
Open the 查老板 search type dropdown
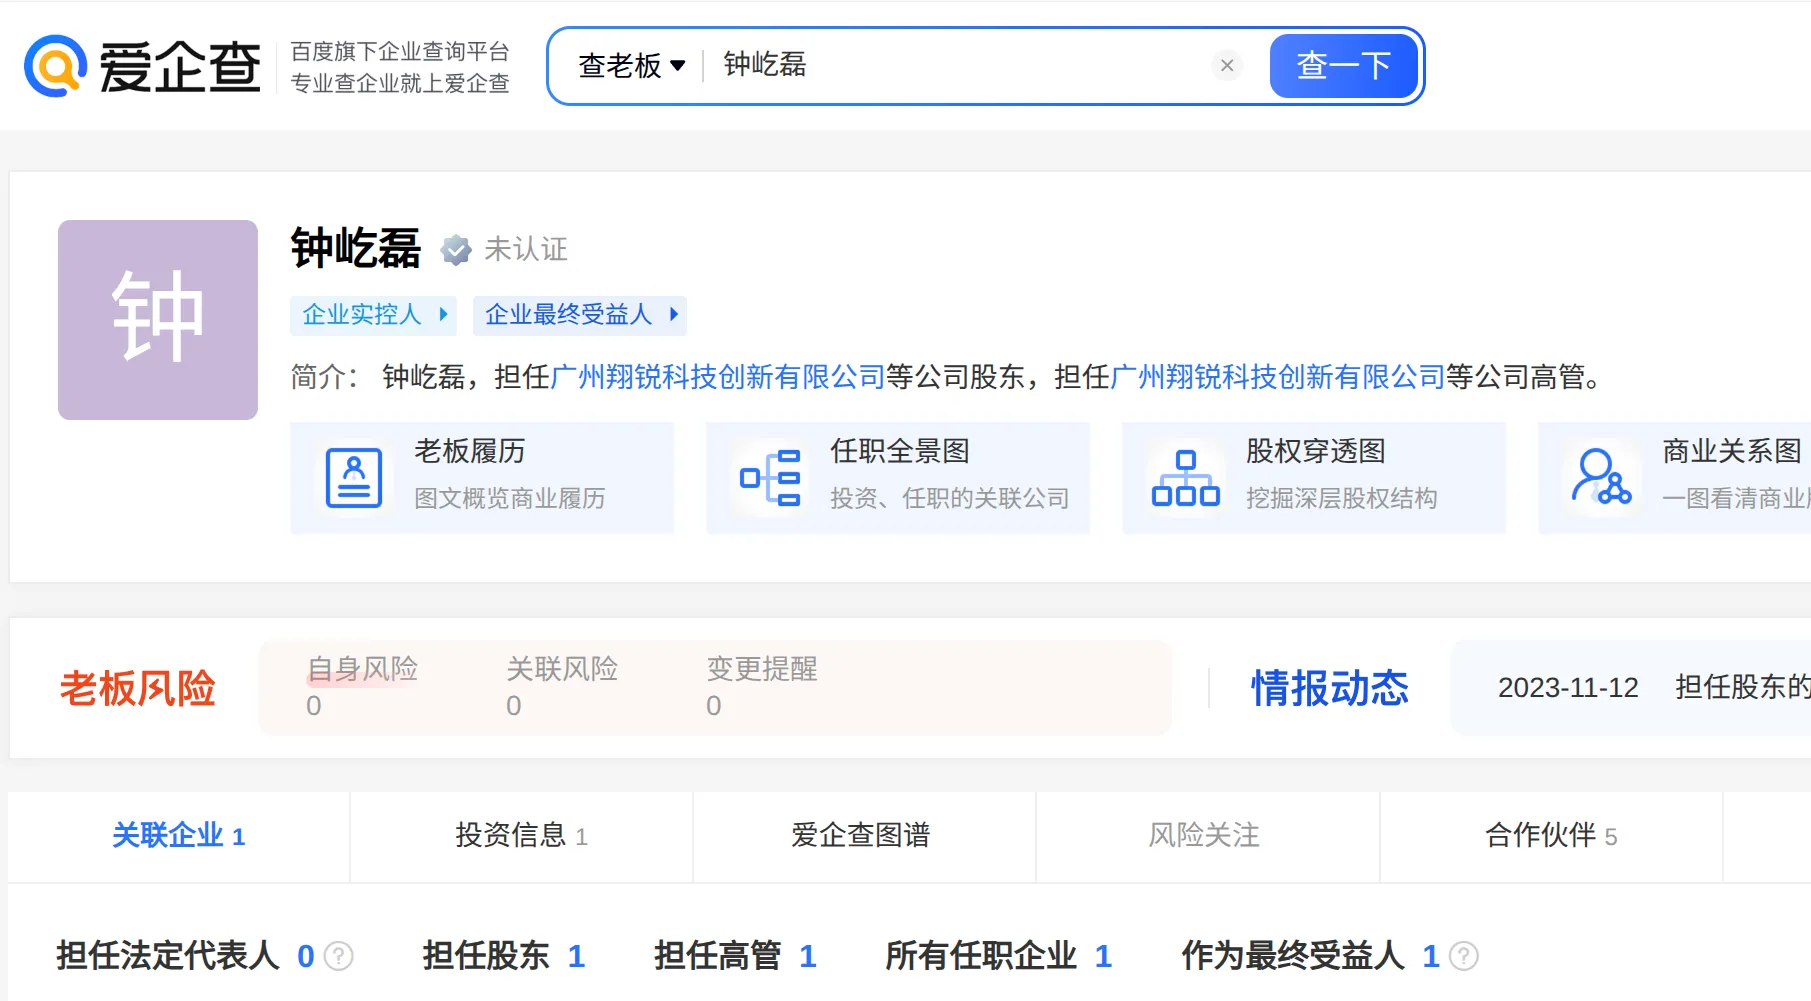coord(631,66)
